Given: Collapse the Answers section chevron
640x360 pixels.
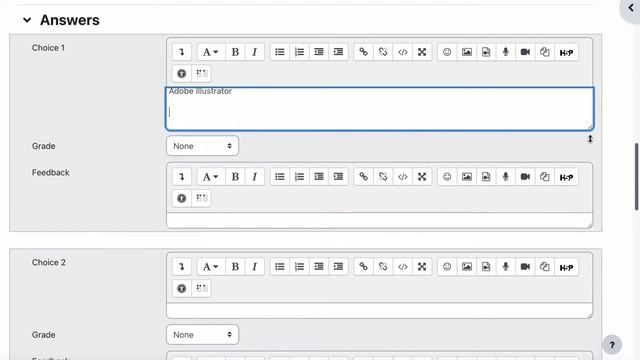Looking at the screenshot, I should click(x=27, y=20).
